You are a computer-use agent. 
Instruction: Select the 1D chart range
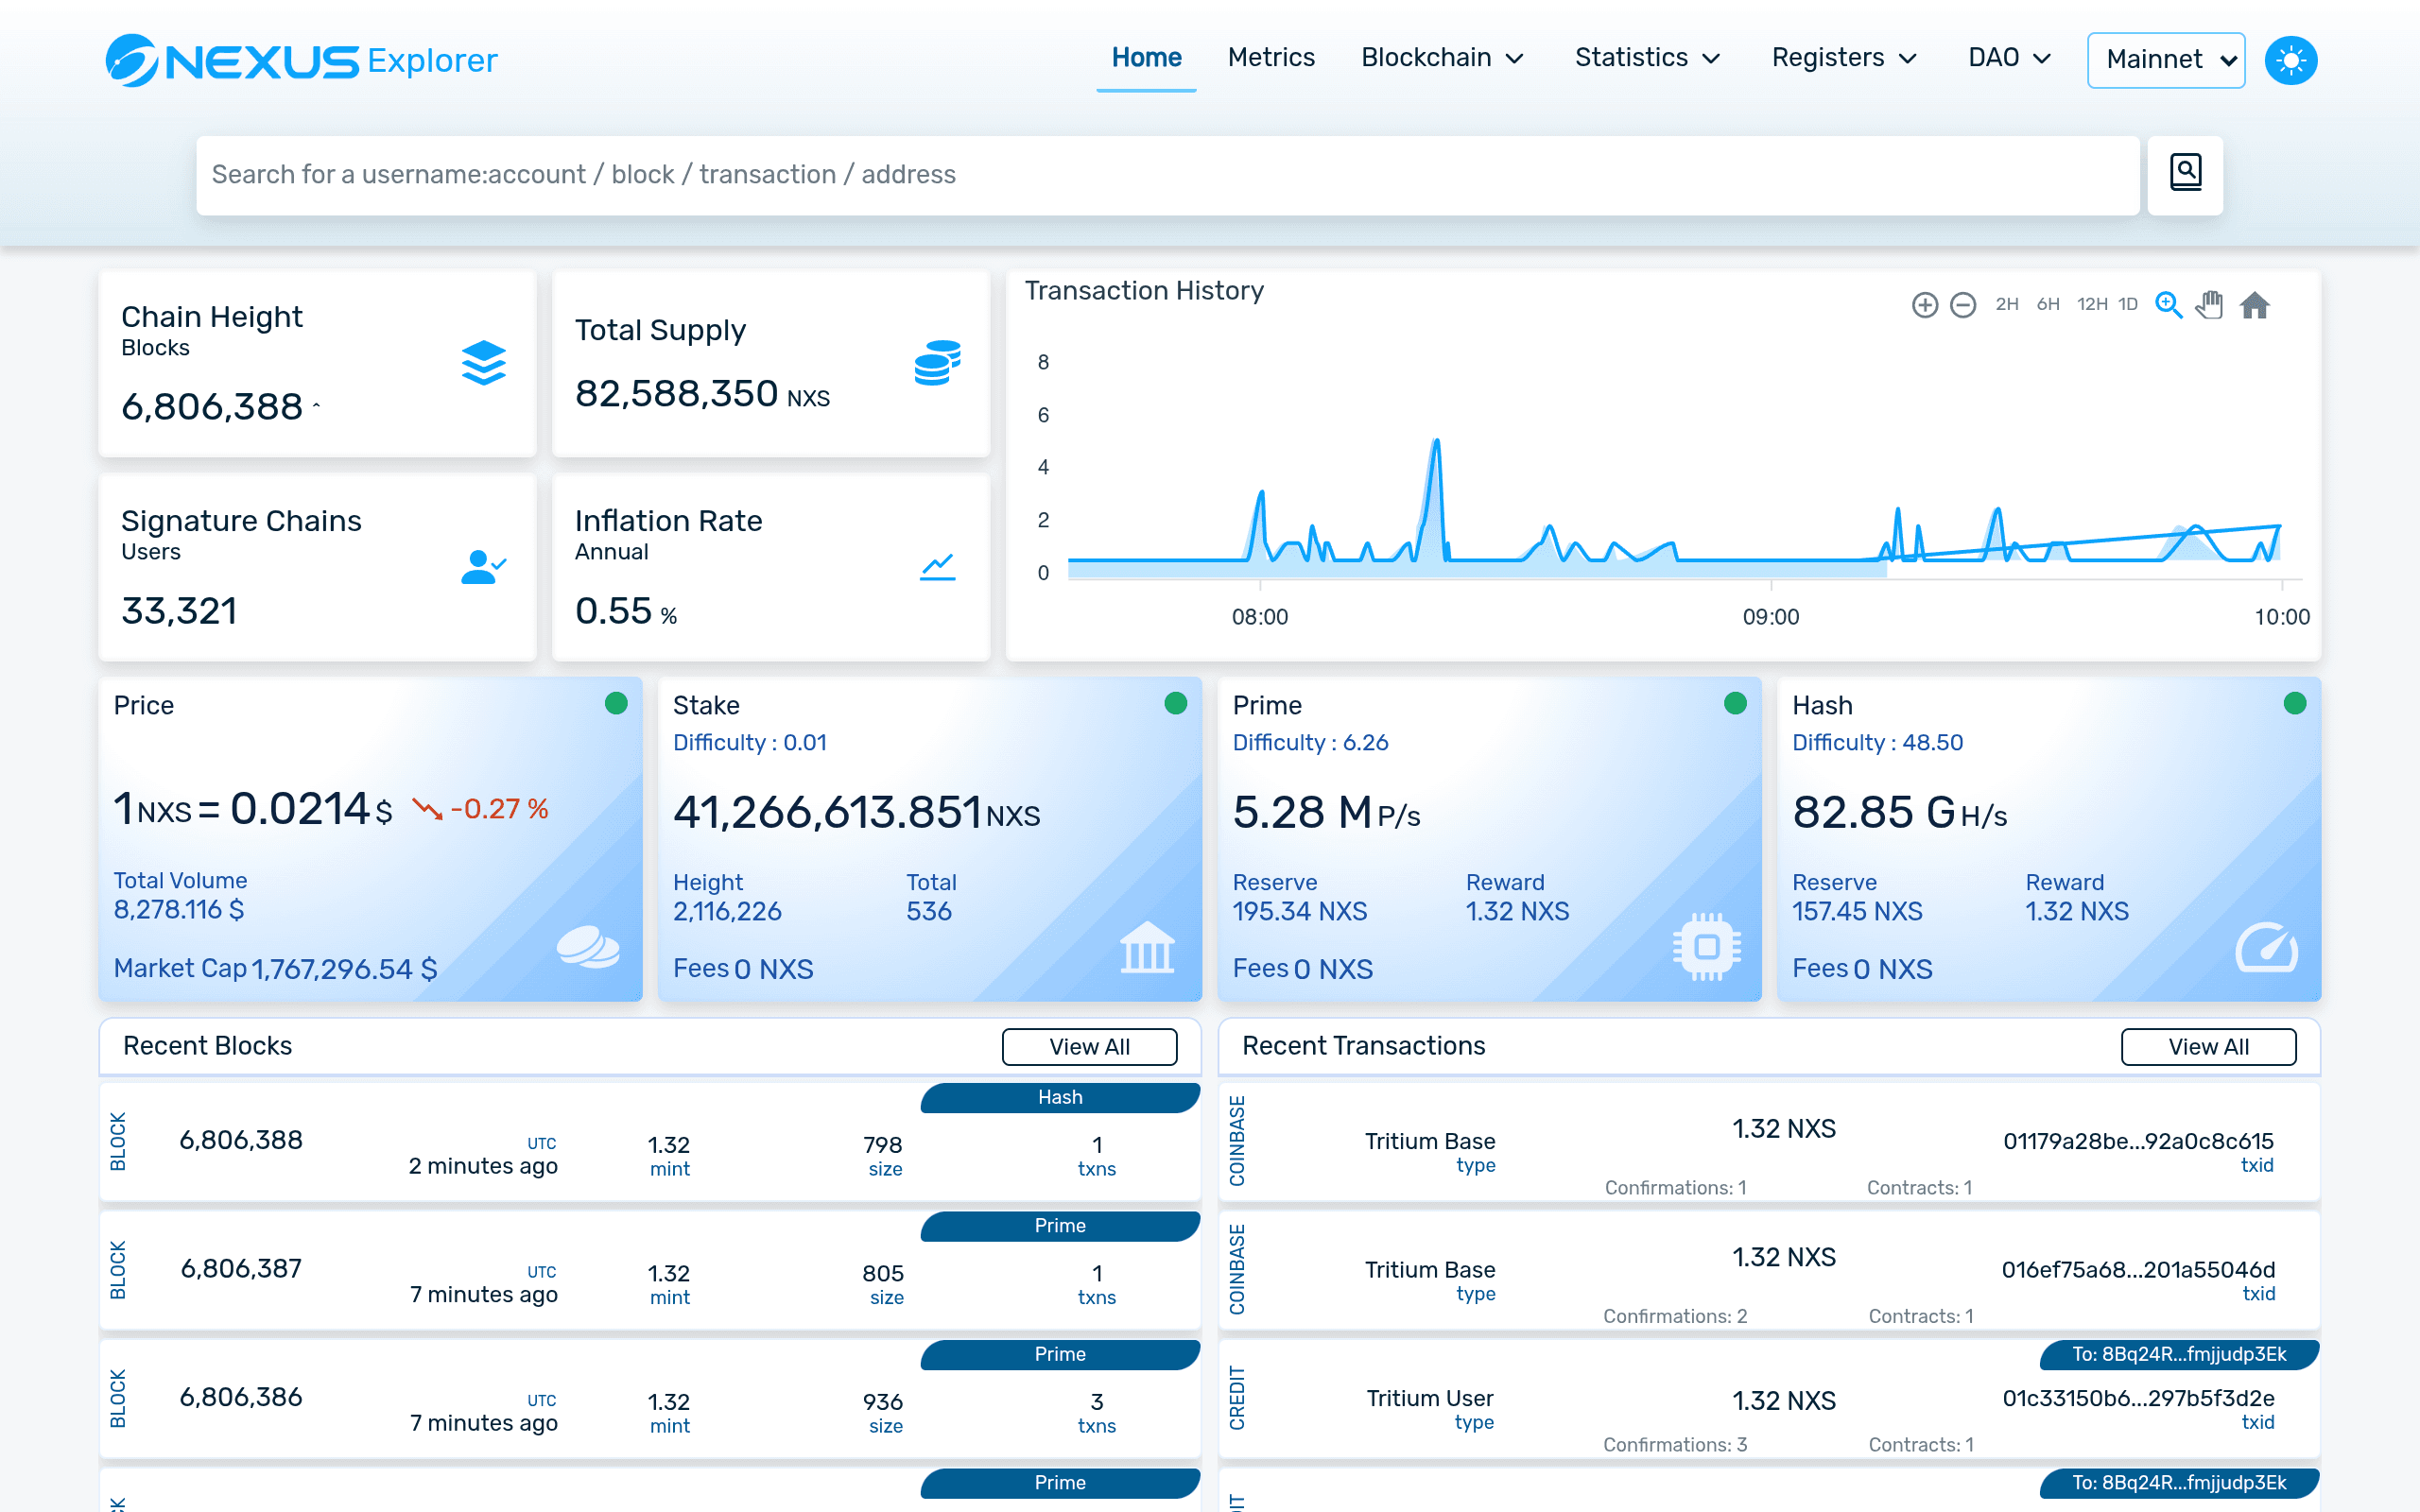2128,304
